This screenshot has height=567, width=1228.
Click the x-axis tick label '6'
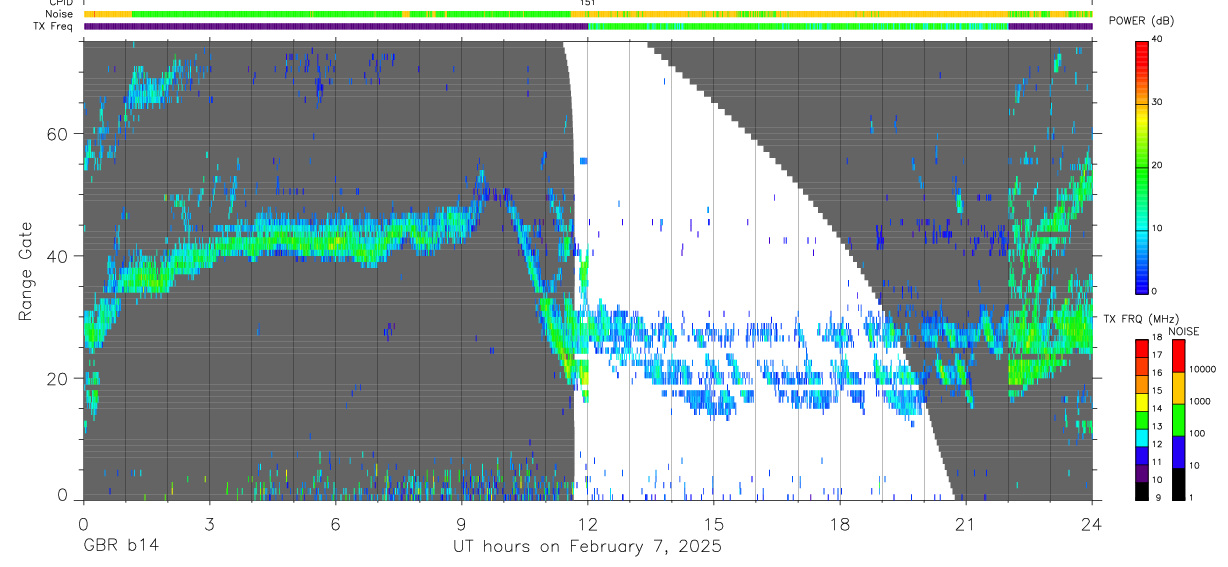click(335, 523)
